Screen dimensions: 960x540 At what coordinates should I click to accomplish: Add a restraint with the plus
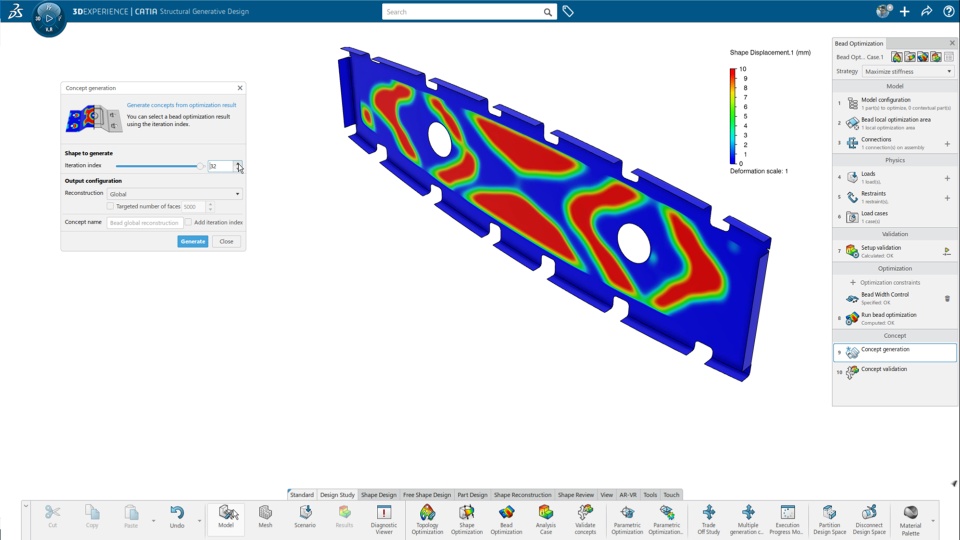pyautogui.click(x=947, y=198)
